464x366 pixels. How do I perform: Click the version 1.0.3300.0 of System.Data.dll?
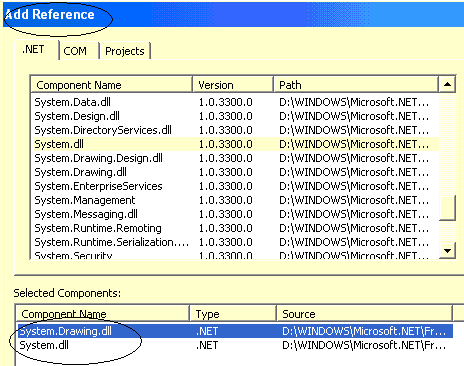tap(226, 102)
